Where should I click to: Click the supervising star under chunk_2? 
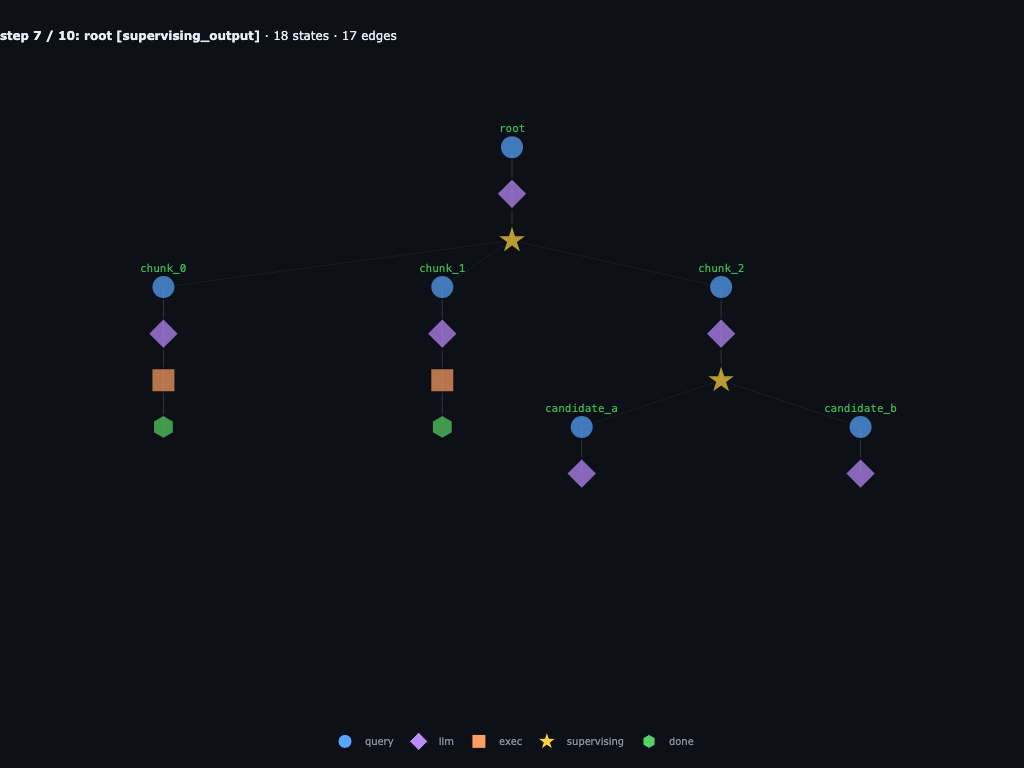(x=721, y=380)
